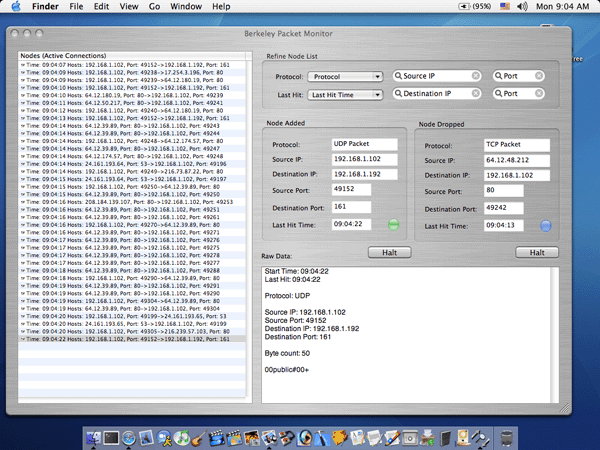This screenshot has width=600, height=450.
Task: Open the Last Hit Time dropdown
Action: pyautogui.click(x=346, y=95)
